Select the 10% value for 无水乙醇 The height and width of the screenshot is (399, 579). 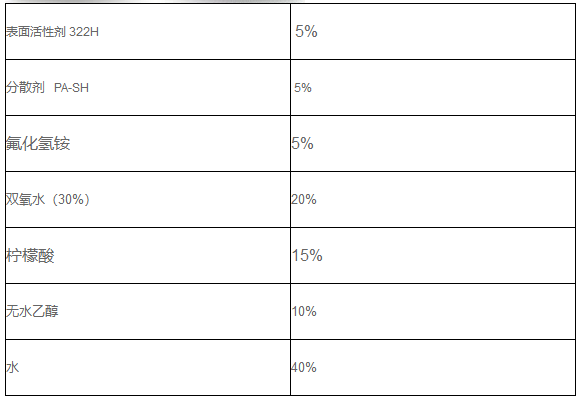(304, 312)
